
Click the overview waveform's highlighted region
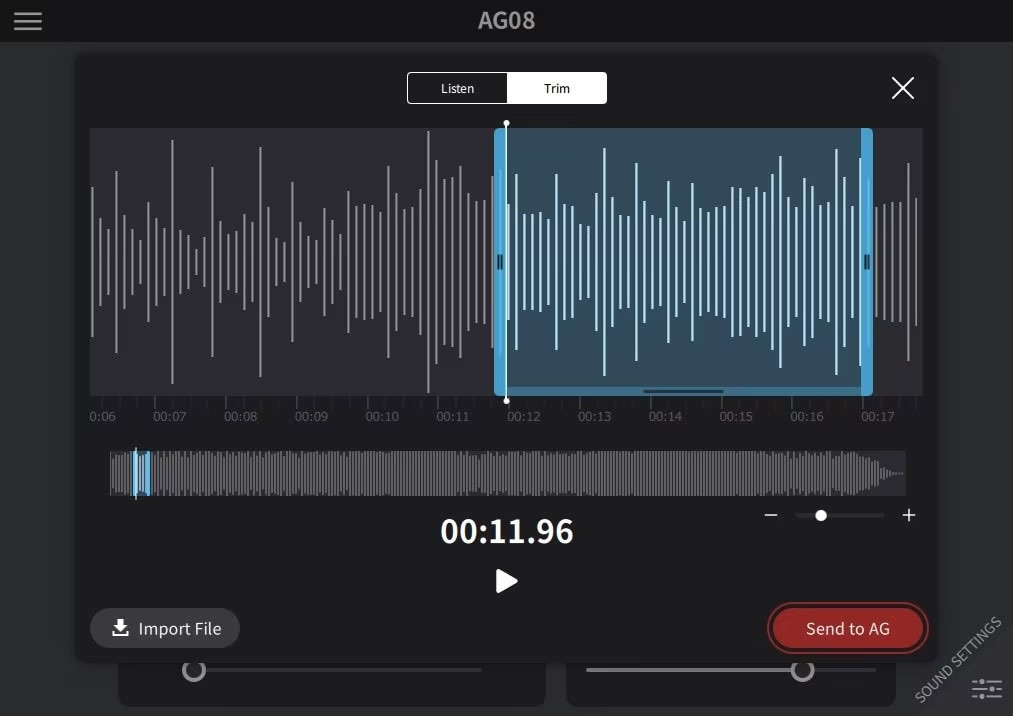tap(142, 473)
